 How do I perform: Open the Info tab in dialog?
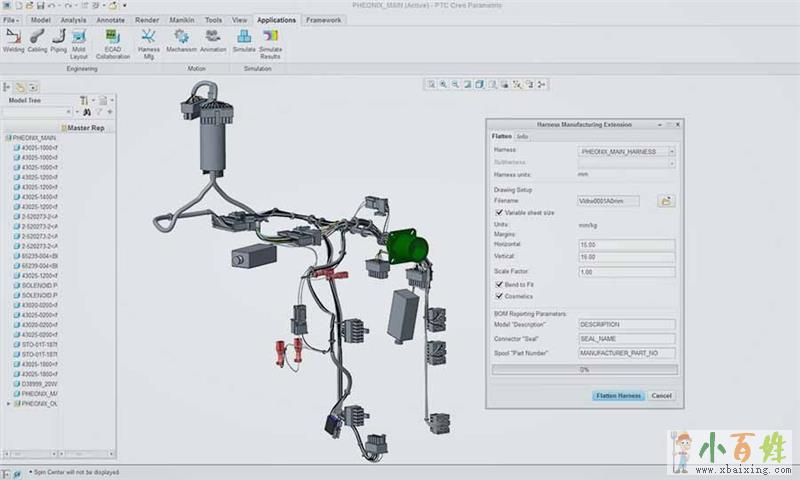(x=523, y=135)
